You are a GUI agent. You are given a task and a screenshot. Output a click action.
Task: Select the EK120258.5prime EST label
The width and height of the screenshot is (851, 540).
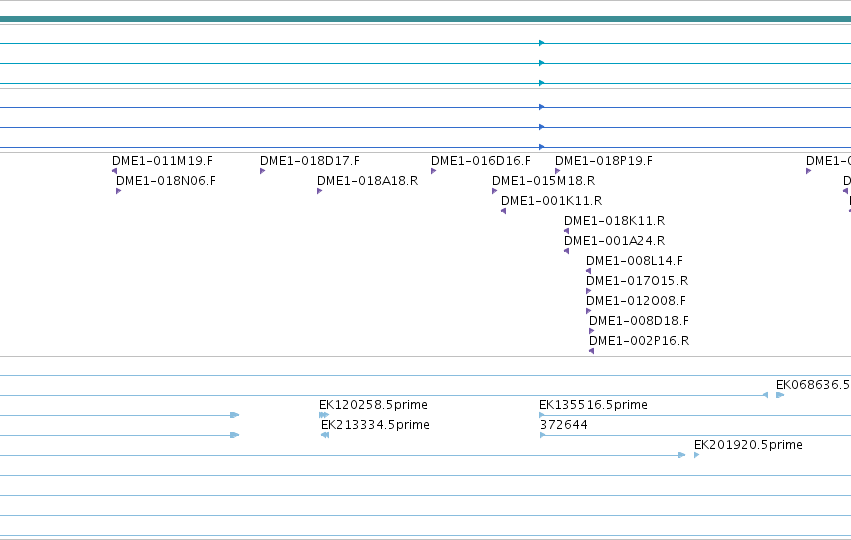pyautogui.click(x=373, y=405)
